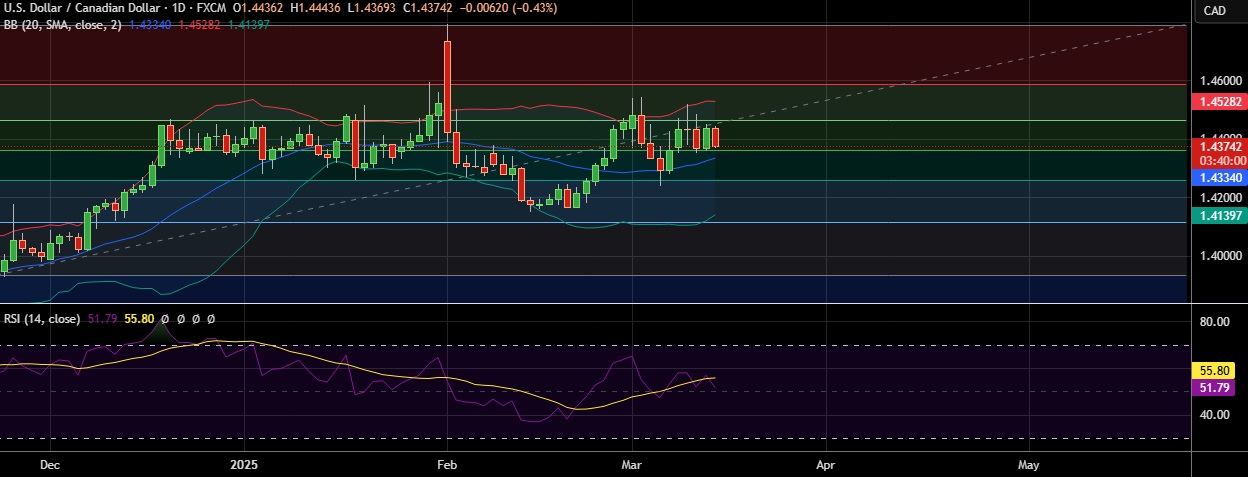Click the red BB upper value 1.45282 in legend

200,24
